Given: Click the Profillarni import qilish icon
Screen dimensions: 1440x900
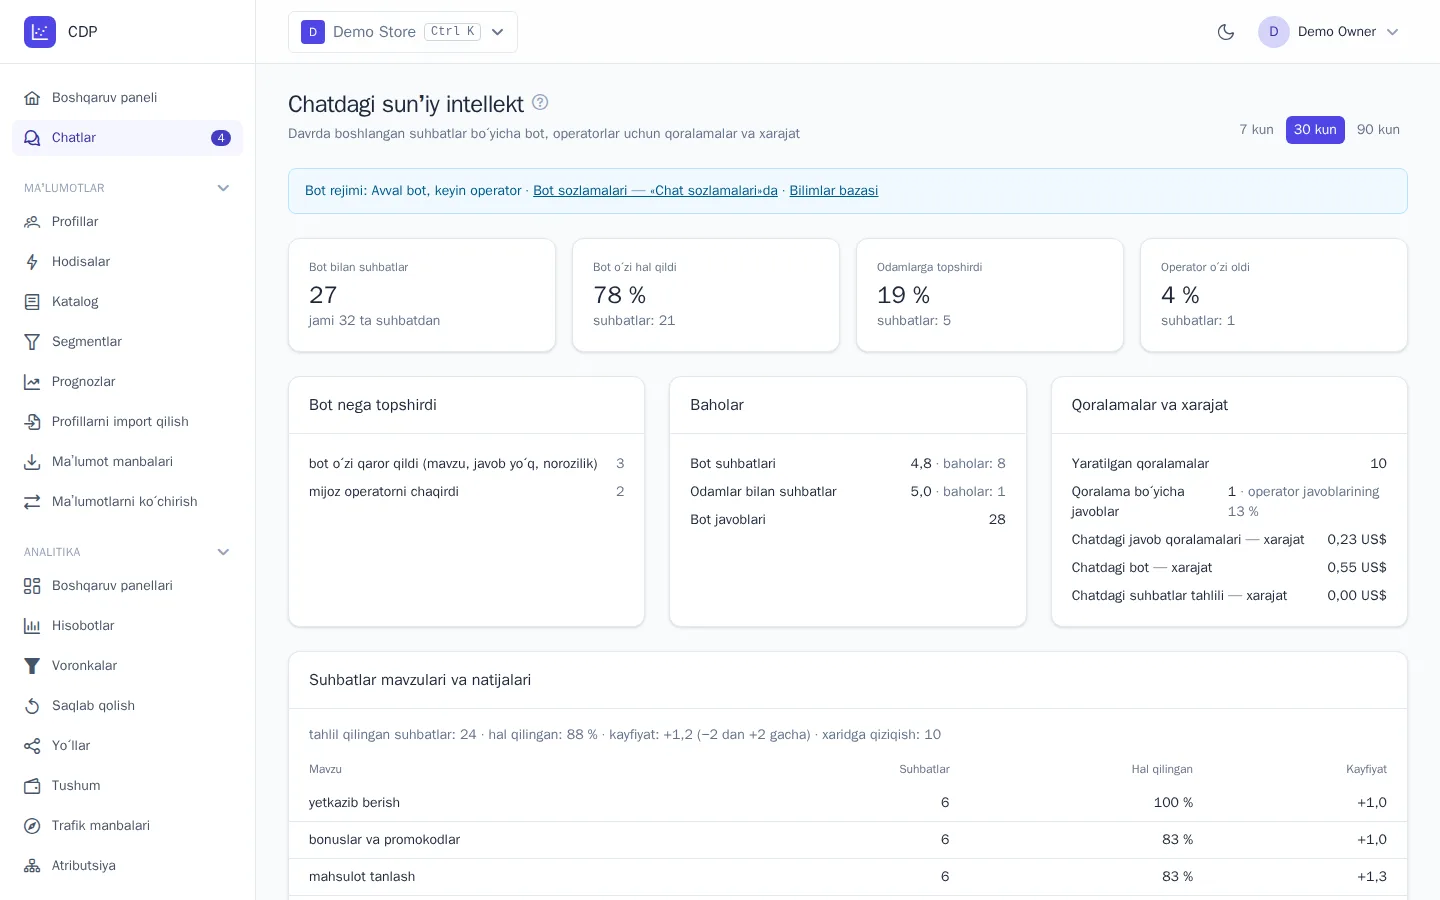Looking at the screenshot, I should tap(32, 422).
